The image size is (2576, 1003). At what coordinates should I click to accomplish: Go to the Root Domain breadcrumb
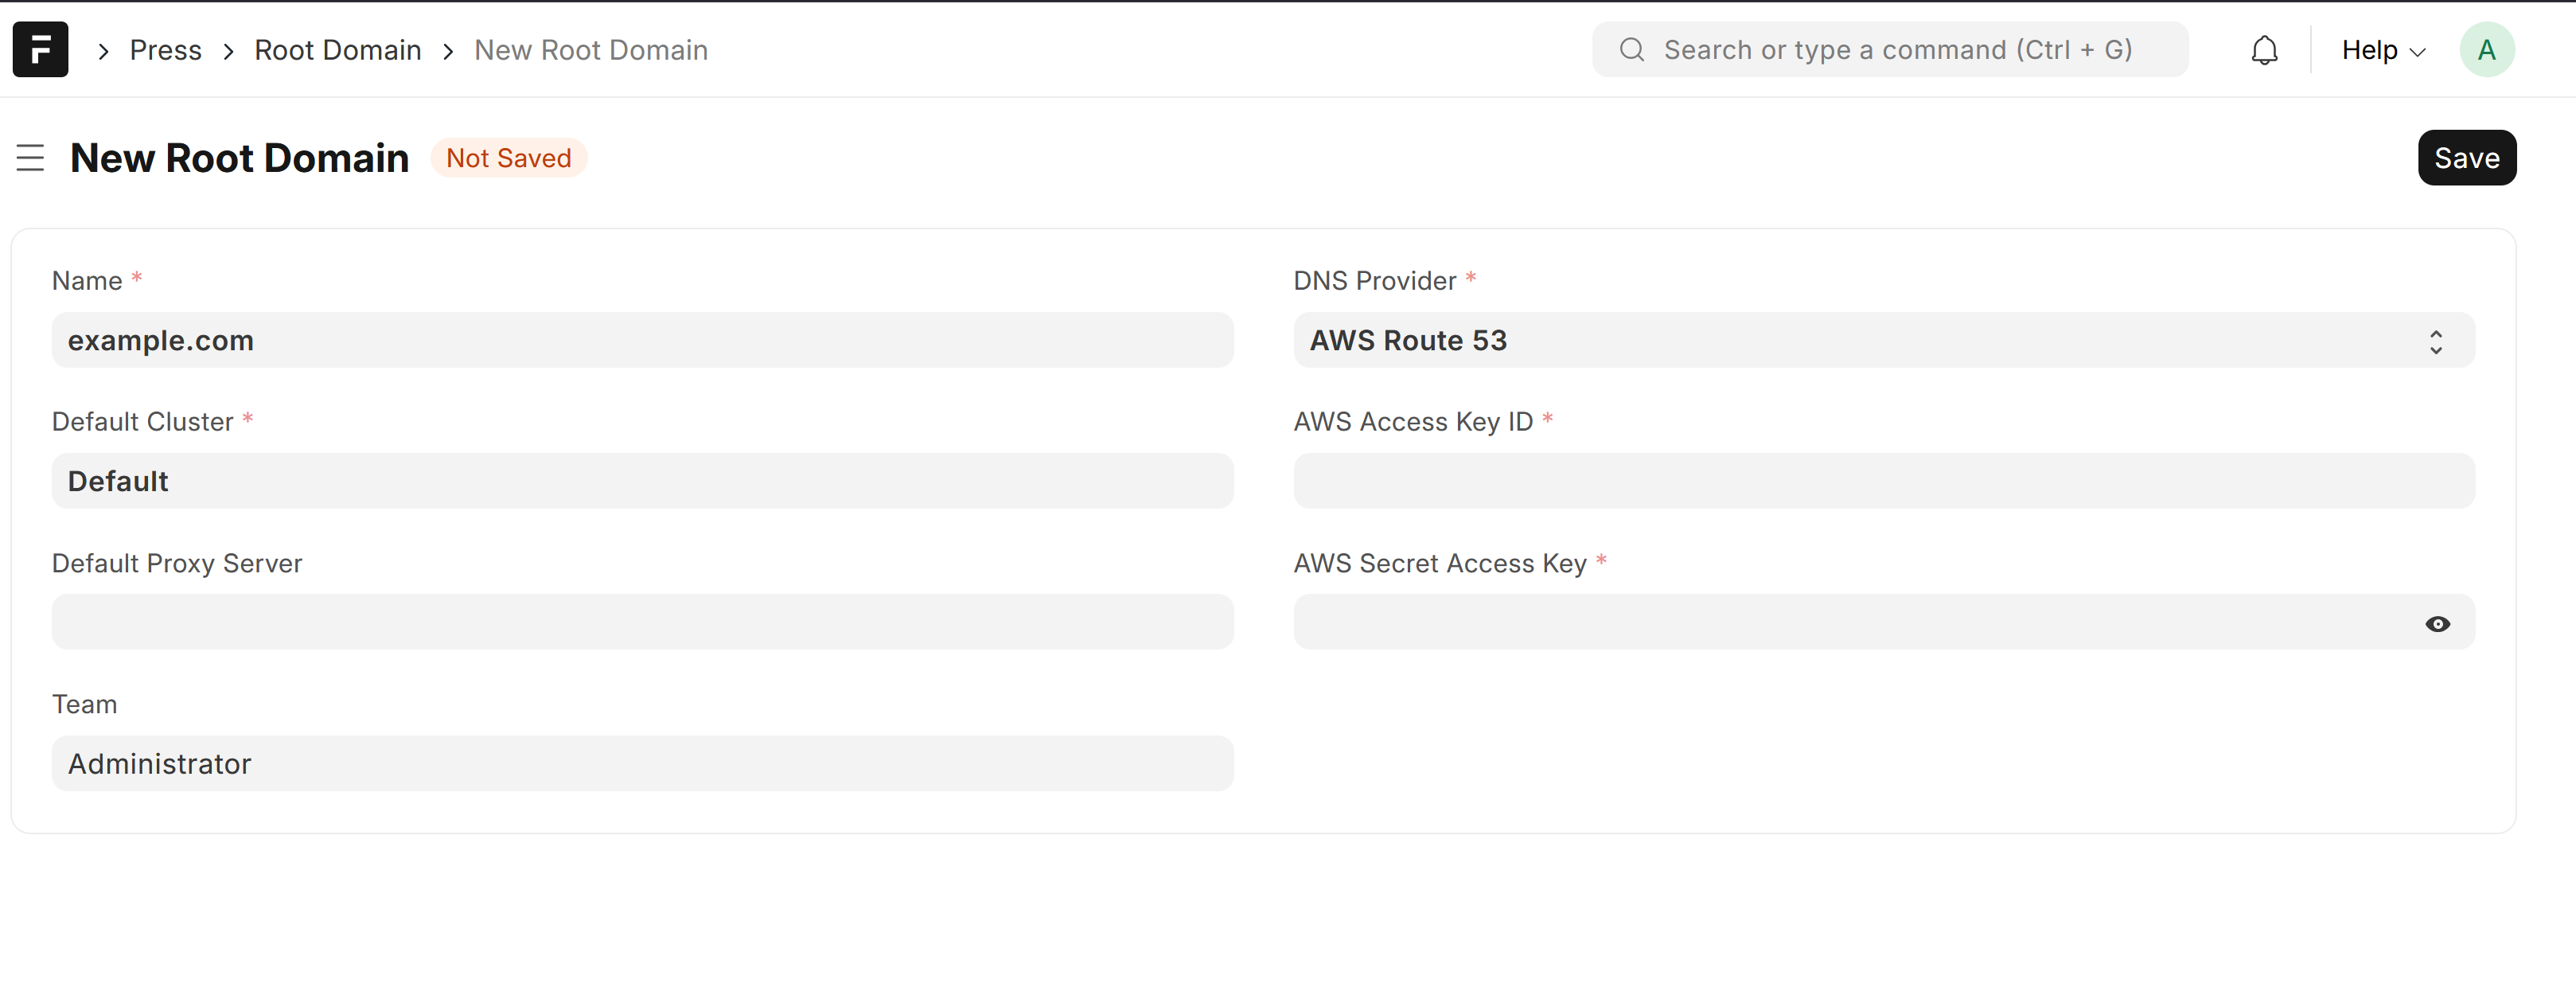337,50
